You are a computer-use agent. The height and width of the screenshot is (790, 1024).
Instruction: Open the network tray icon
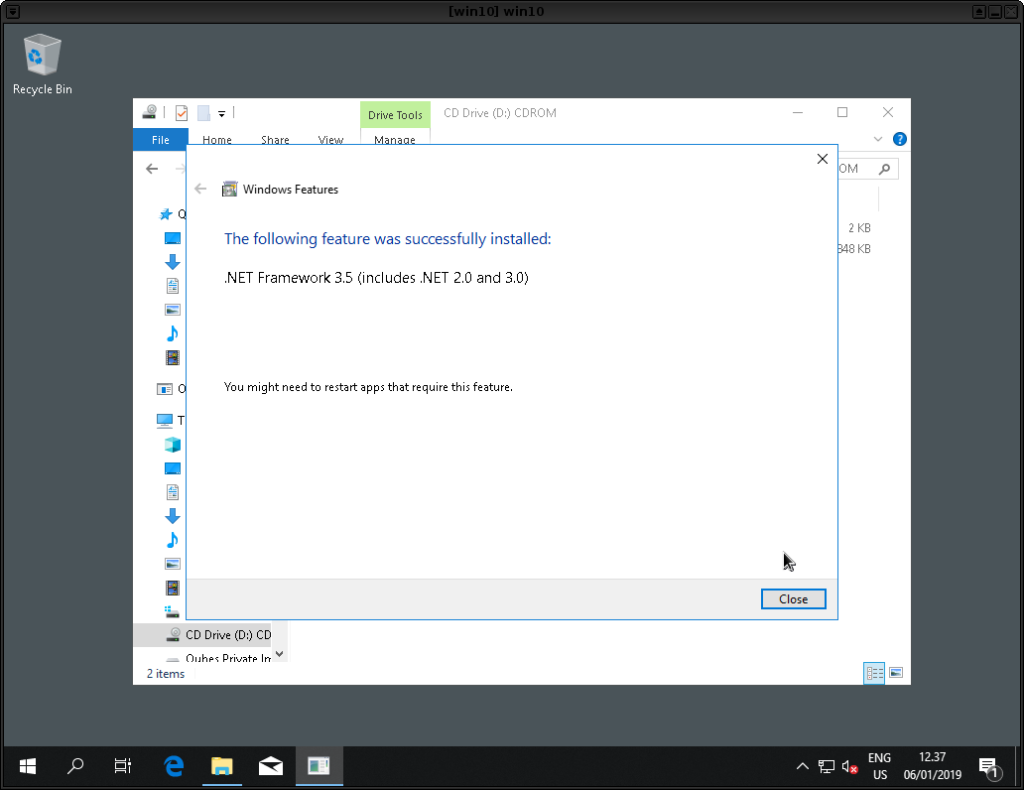point(826,766)
